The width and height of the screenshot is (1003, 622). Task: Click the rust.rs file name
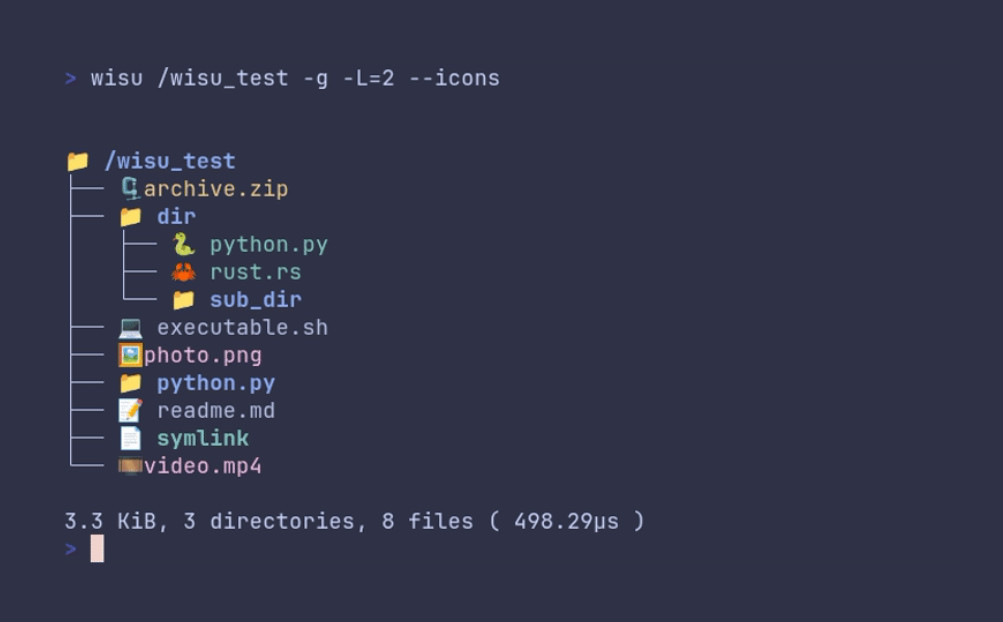[255, 272]
